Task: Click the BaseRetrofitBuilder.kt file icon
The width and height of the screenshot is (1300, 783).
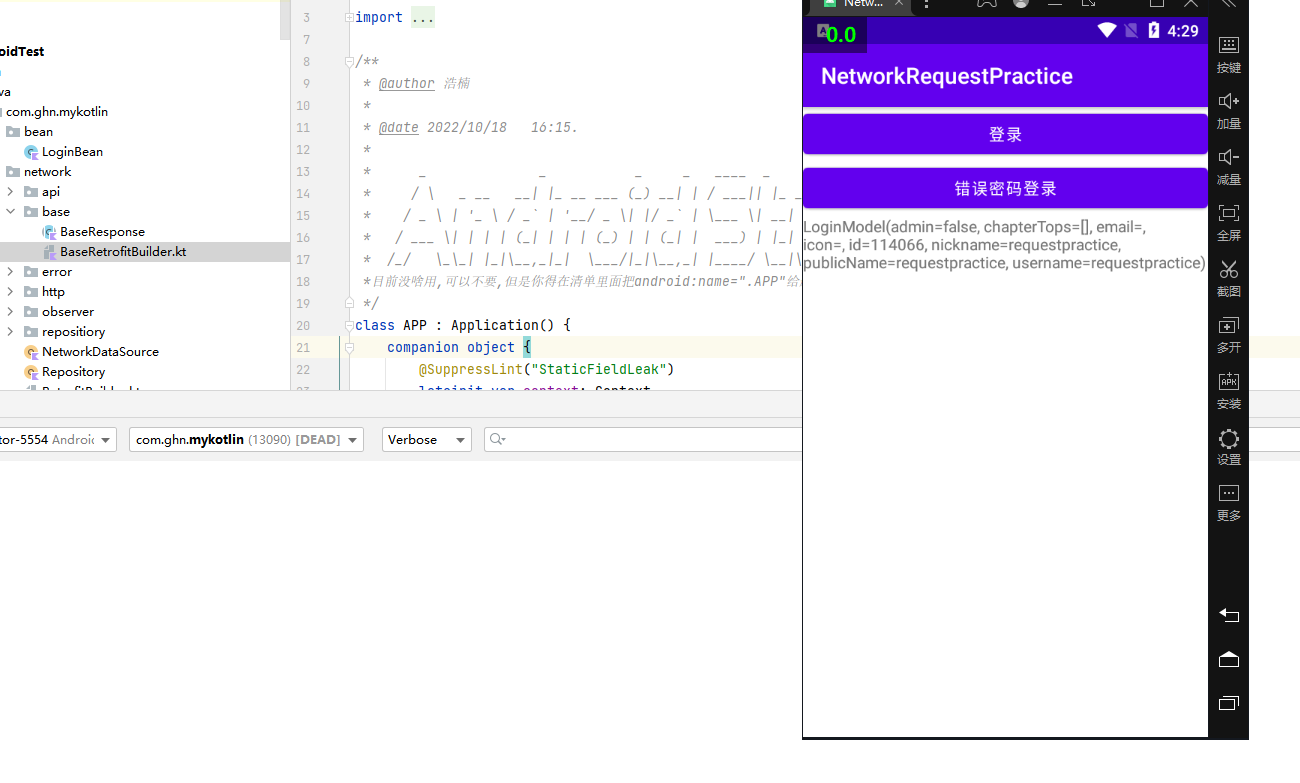Action: 49,252
